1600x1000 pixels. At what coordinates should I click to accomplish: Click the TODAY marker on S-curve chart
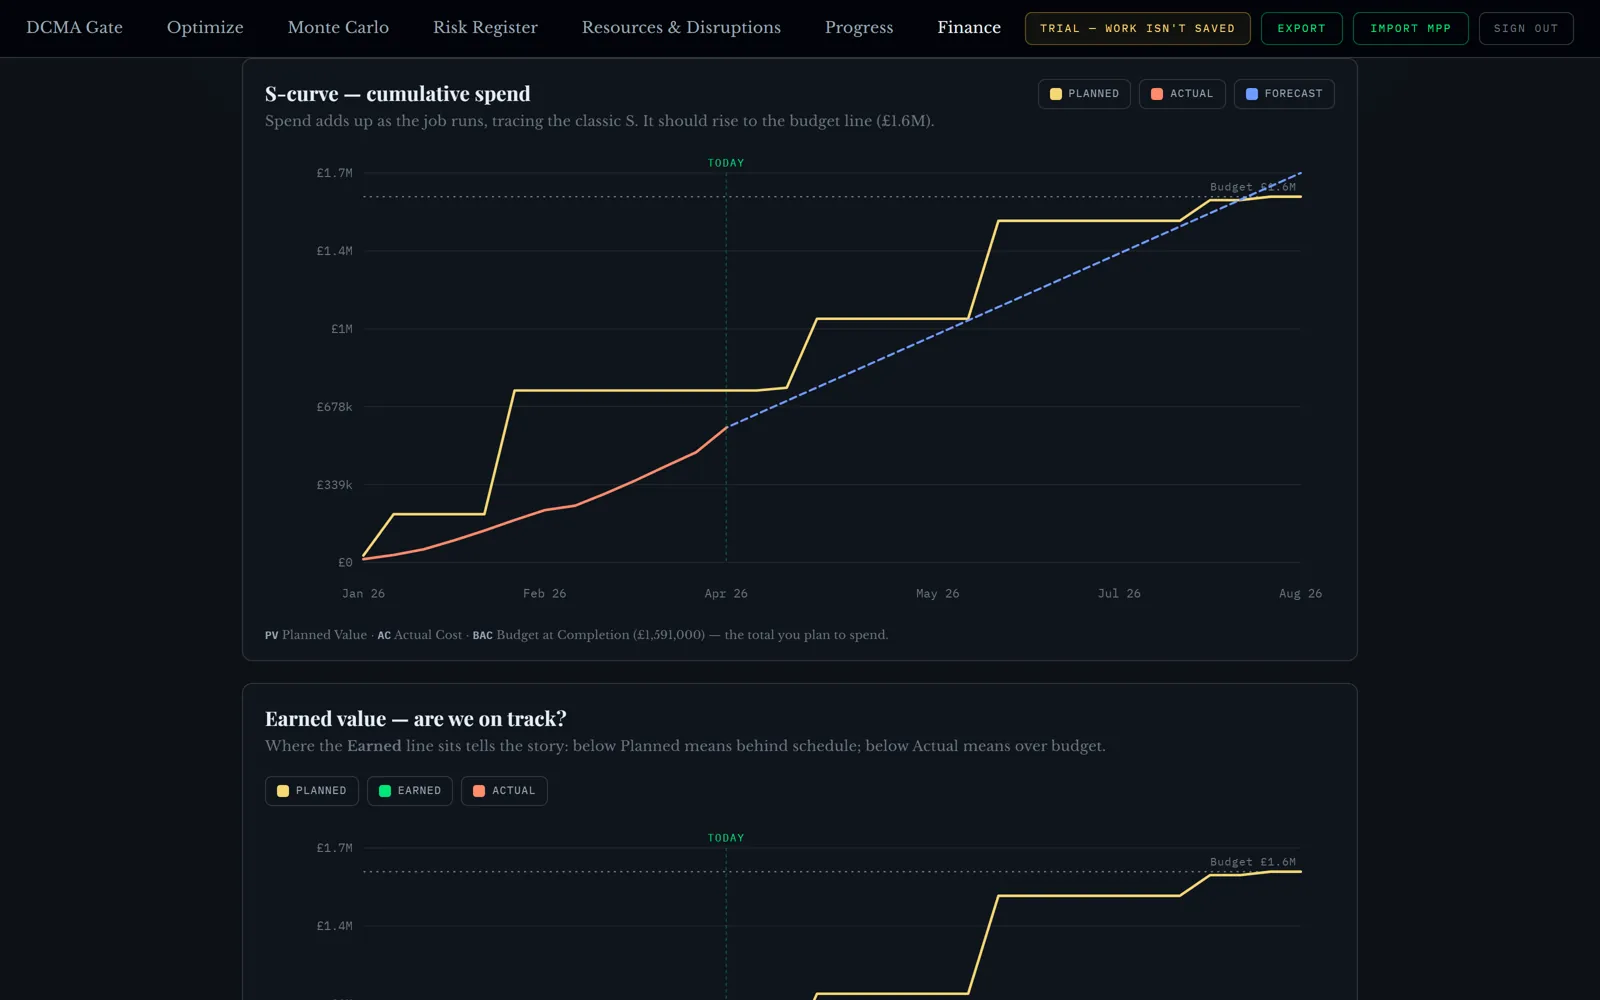726,163
